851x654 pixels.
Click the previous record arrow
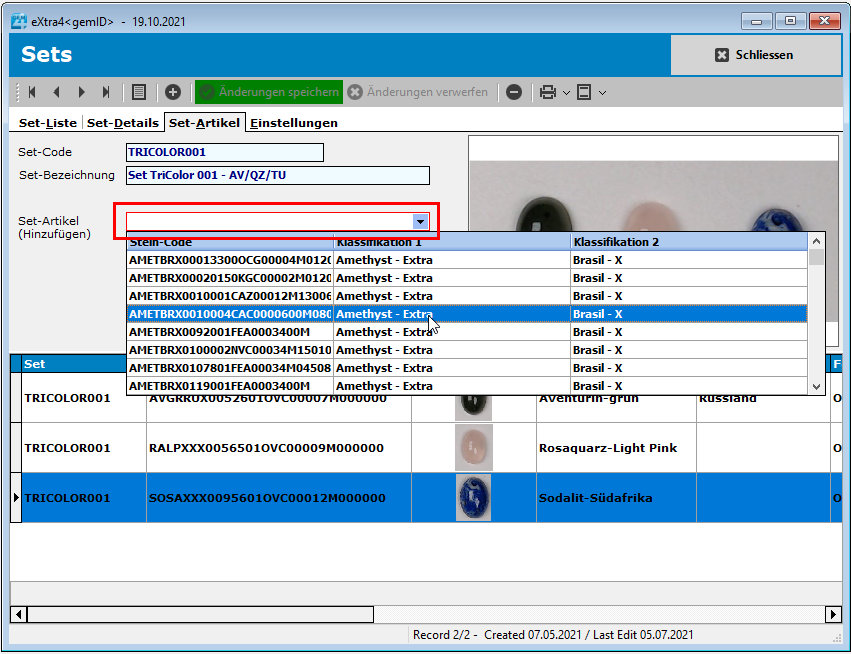pyautogui.click(x=56, y=92)
